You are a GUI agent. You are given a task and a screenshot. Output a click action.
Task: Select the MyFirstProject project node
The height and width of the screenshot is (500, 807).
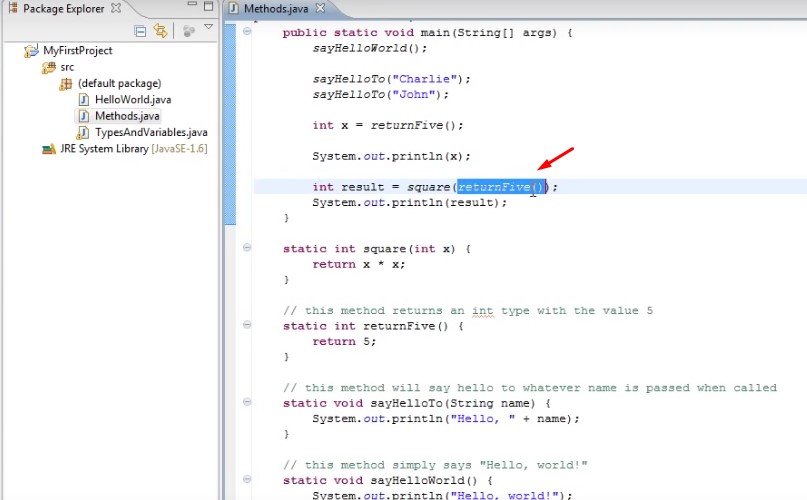tap(77, 50)
